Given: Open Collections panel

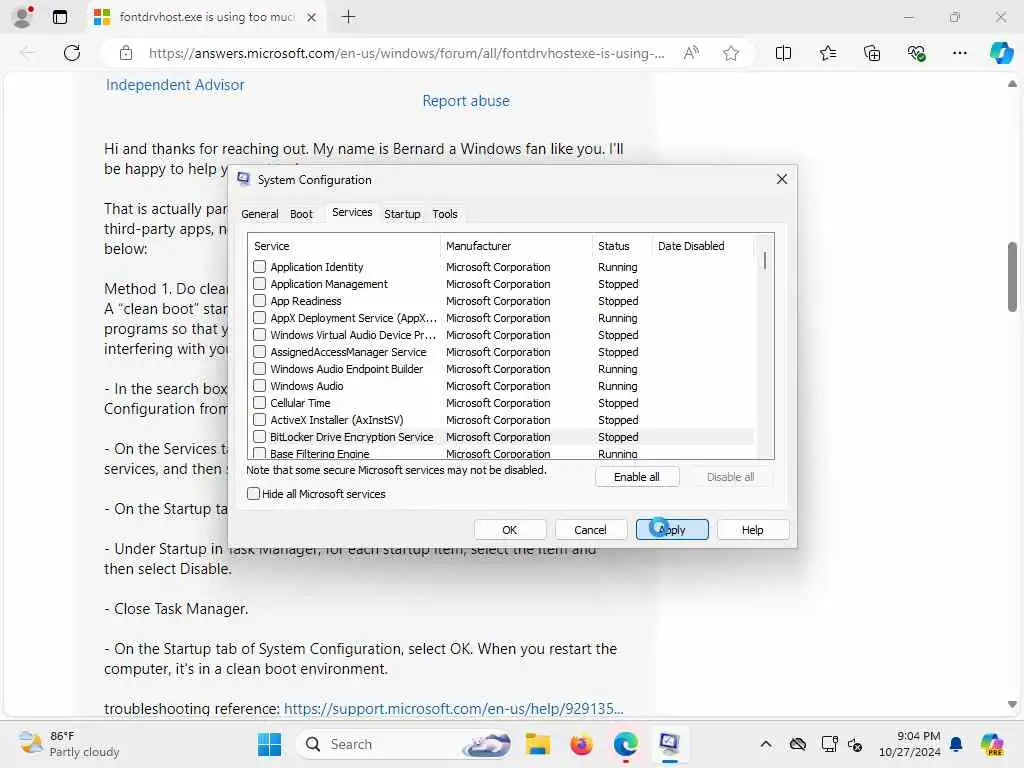Looking at the screenshot, I should tap(872, 53).
